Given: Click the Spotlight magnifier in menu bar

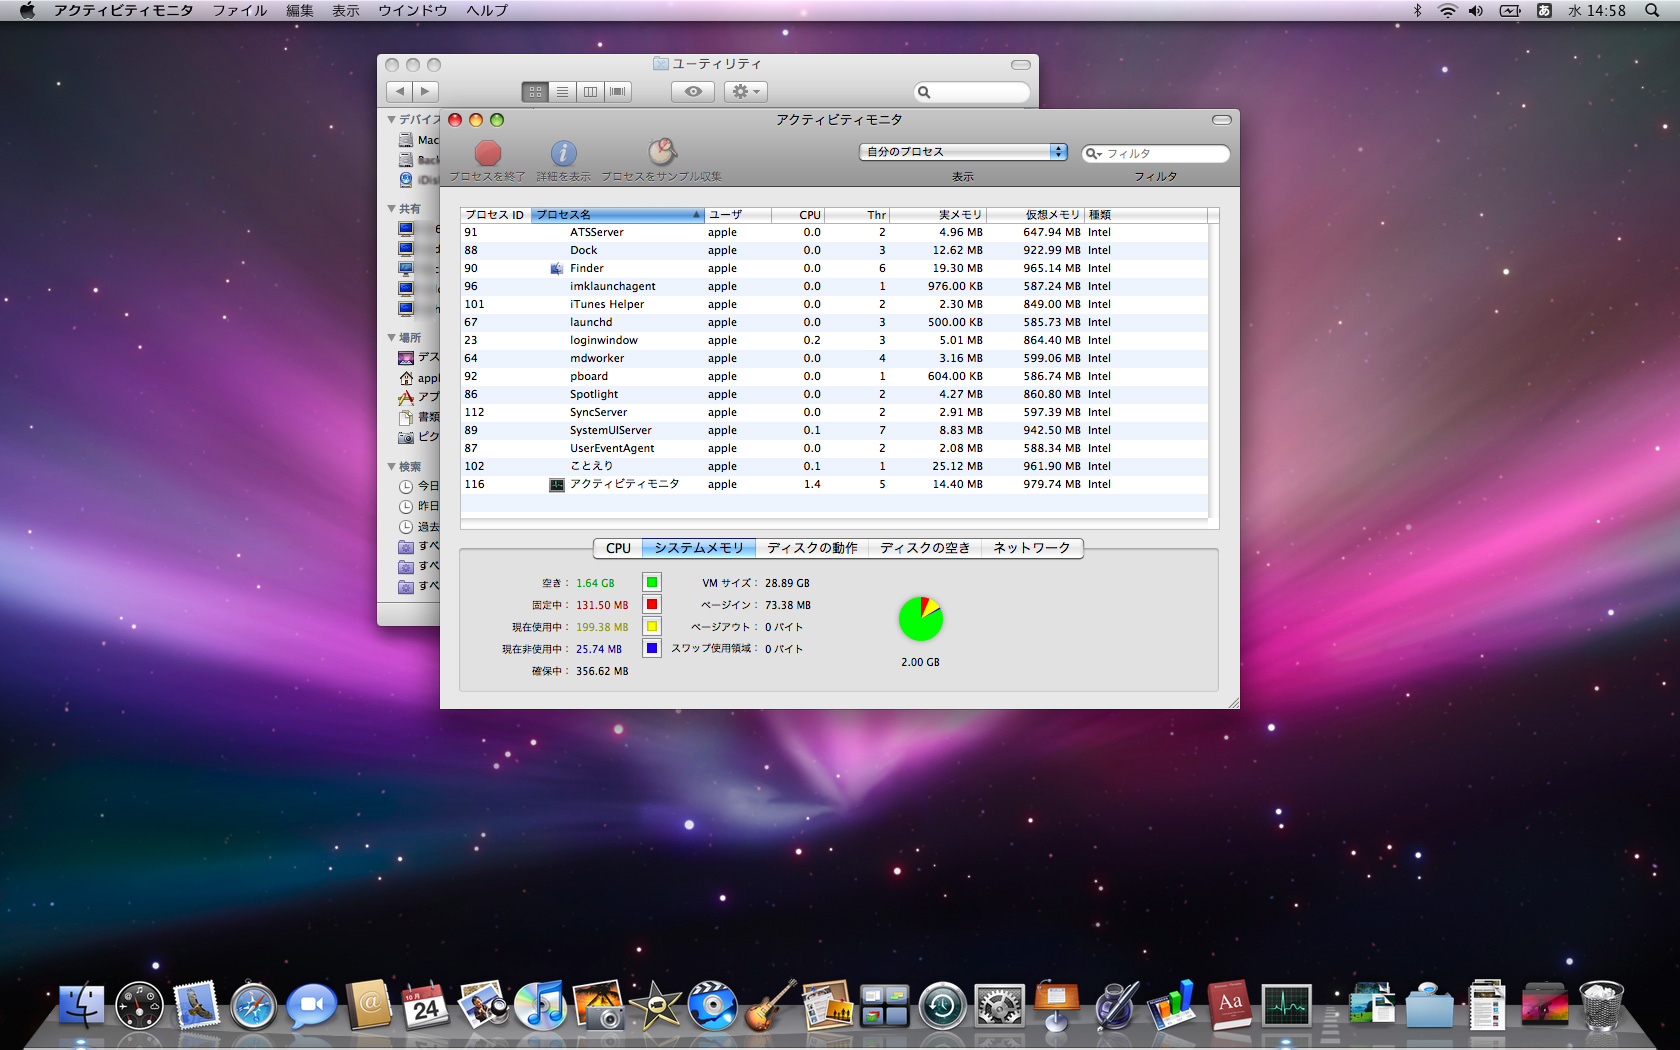Looking at the screenshot, I should point(1652,11).
